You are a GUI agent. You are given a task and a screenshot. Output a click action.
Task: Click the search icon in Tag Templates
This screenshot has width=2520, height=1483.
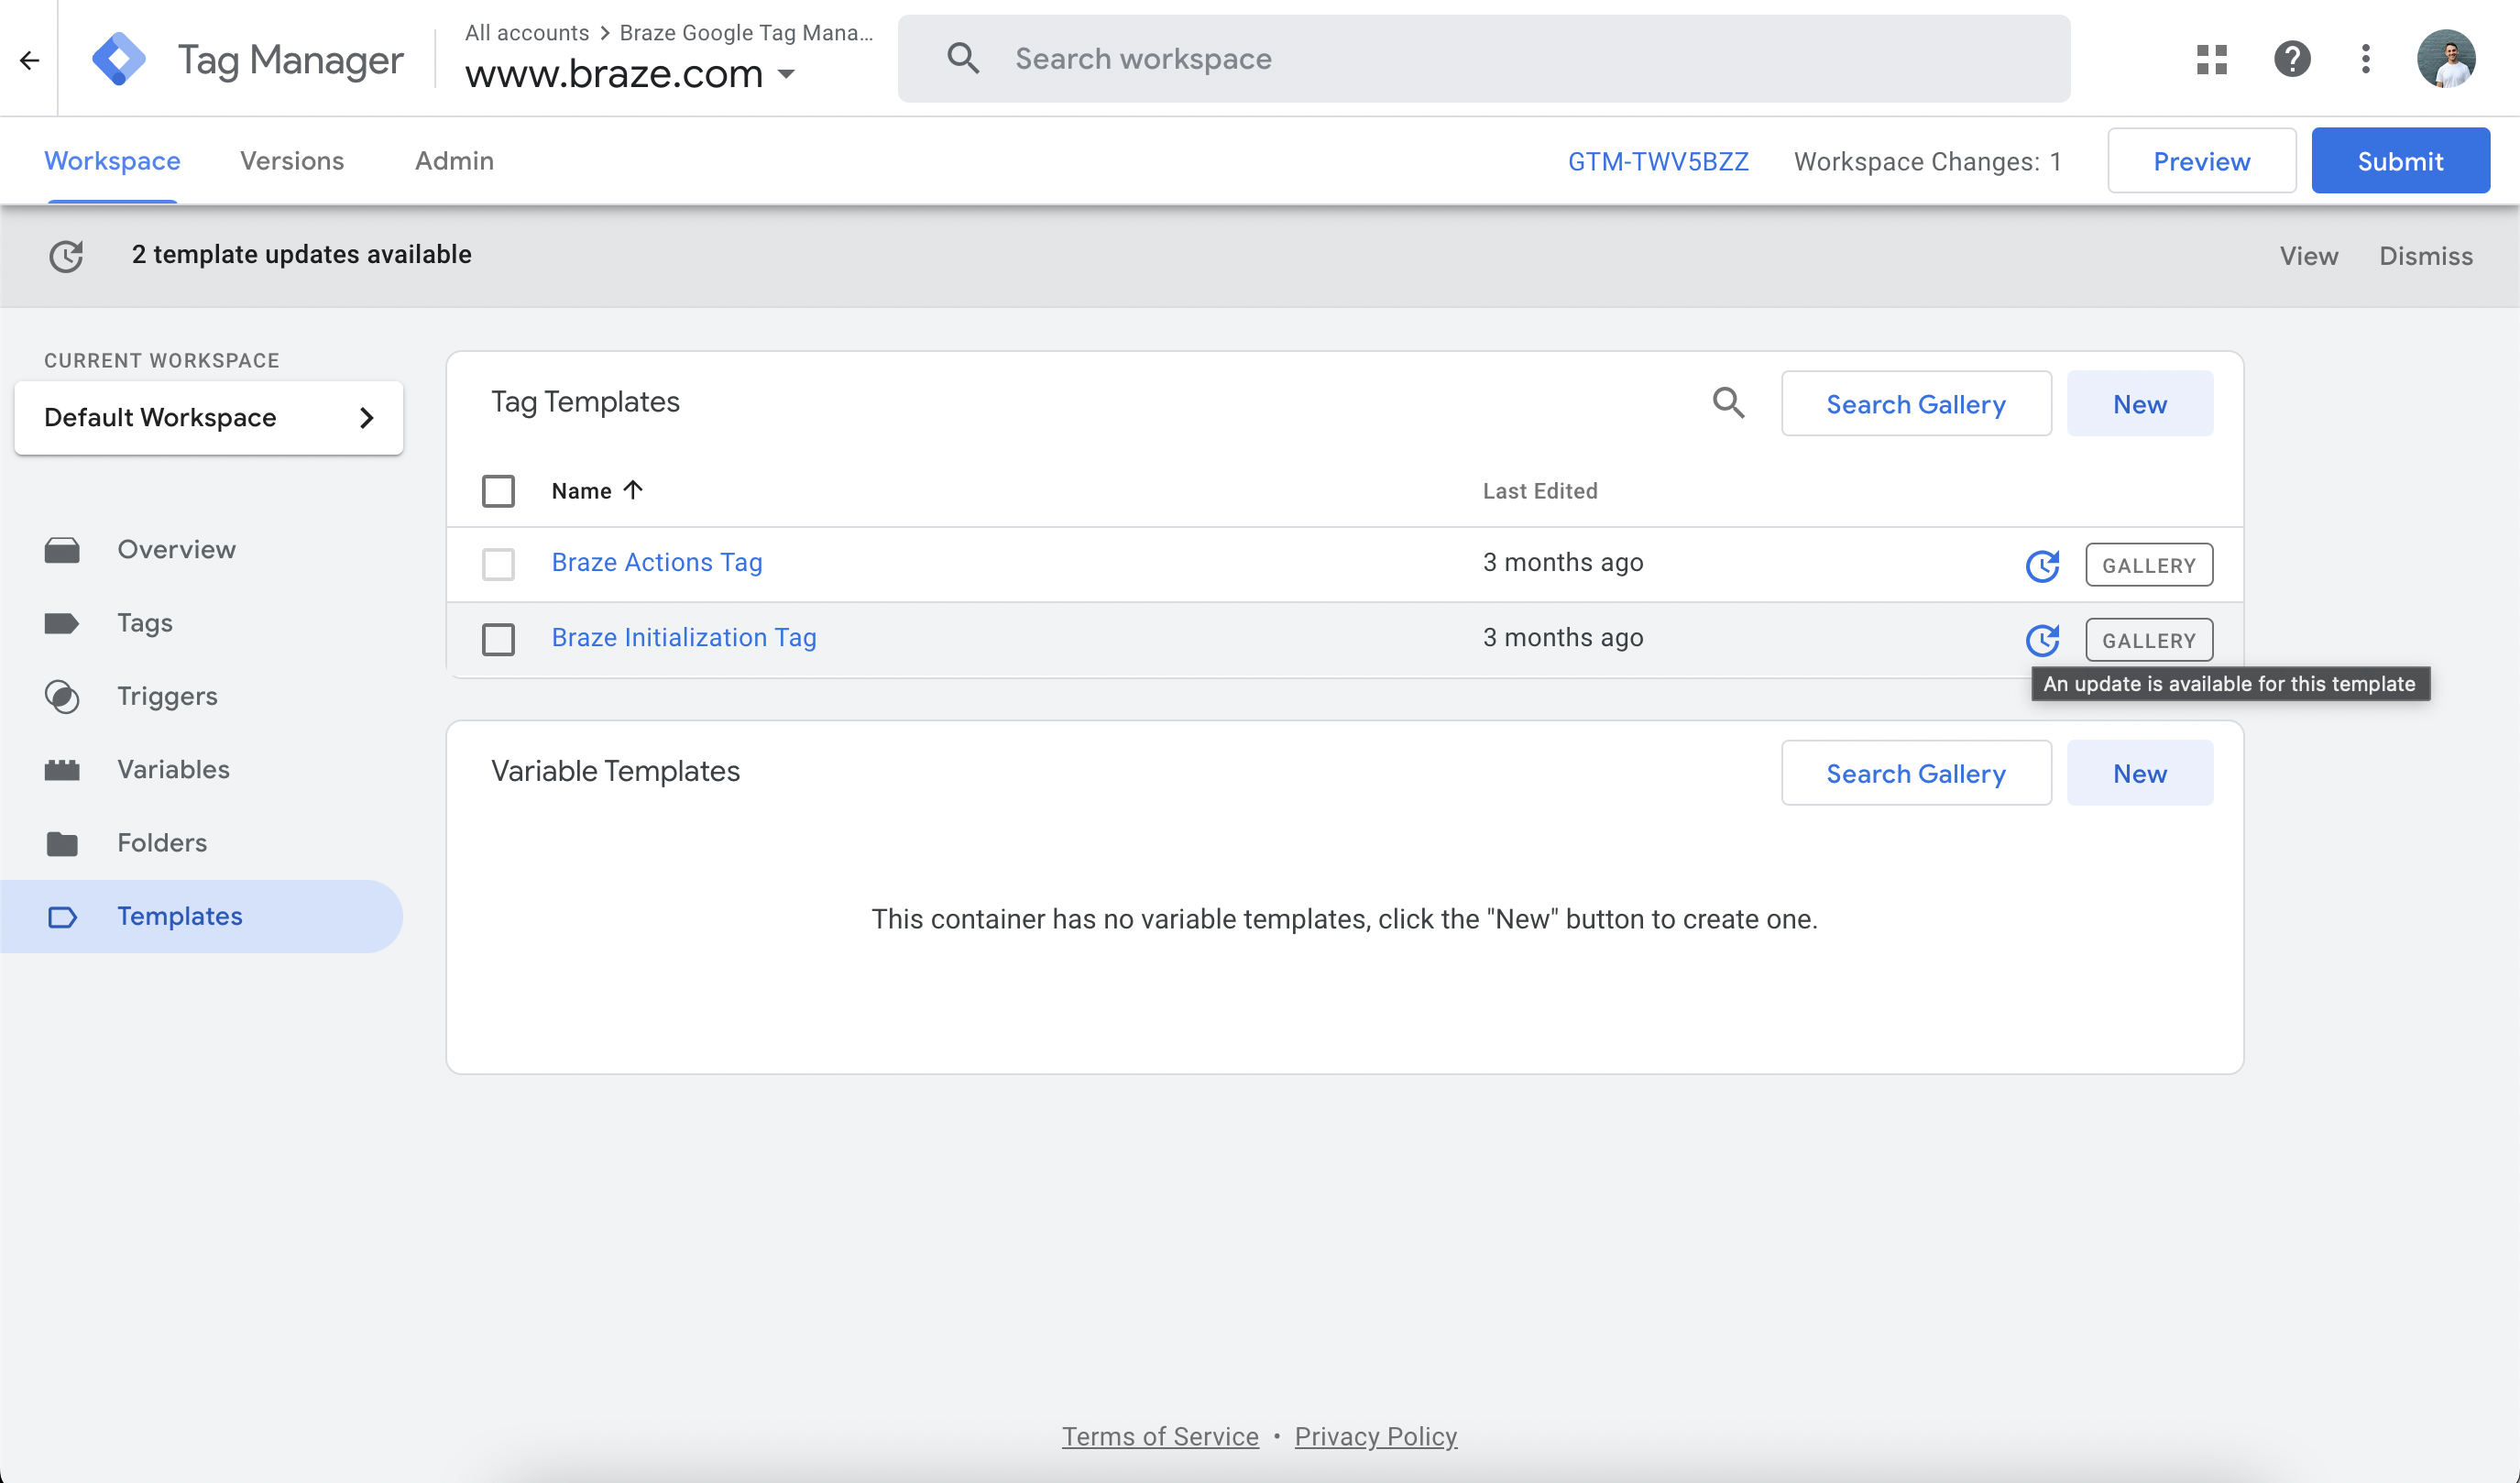[x=1729, y=402]
